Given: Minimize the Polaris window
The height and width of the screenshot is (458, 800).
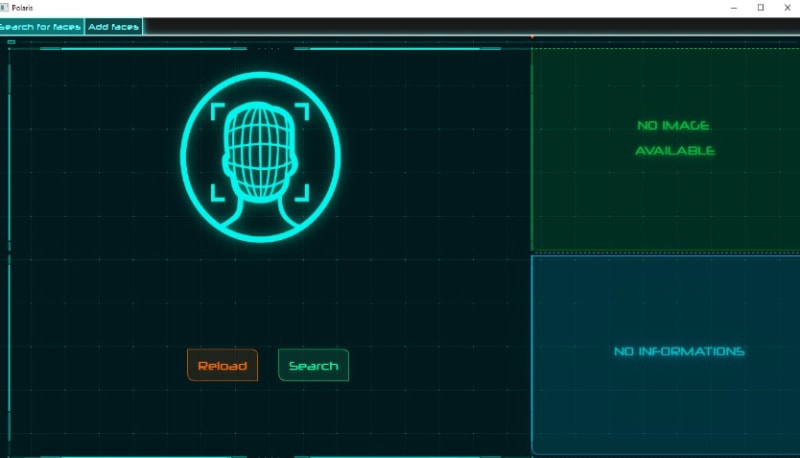Looking at the screenshot, I should [x=734, y=8].
